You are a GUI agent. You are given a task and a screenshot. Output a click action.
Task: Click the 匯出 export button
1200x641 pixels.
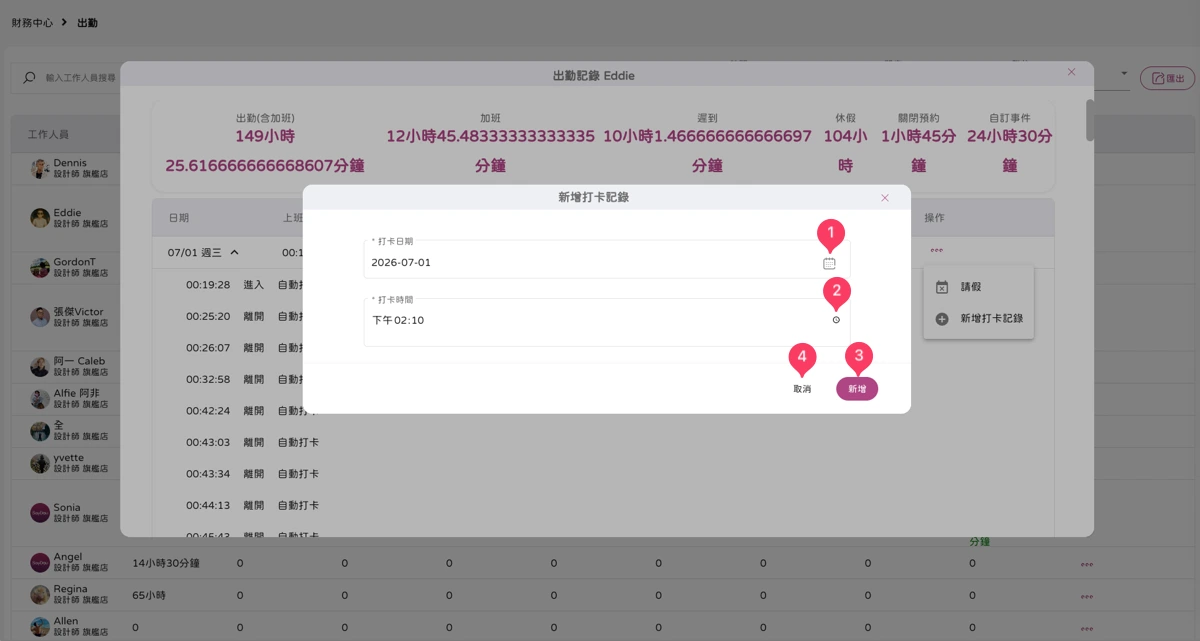click(1168, 78)
